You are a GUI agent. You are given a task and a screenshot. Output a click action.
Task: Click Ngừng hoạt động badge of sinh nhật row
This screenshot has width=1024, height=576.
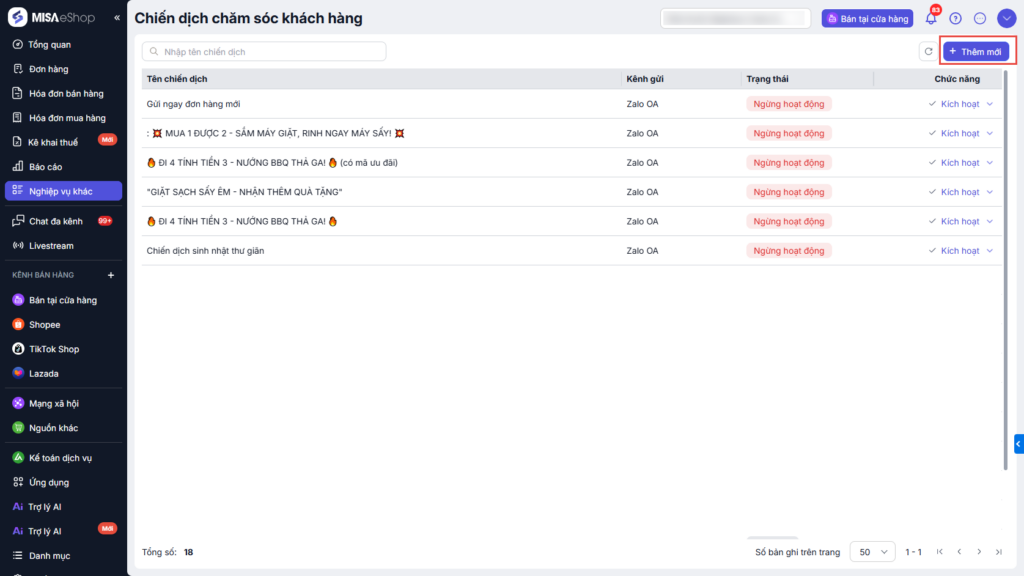[789, 251]
